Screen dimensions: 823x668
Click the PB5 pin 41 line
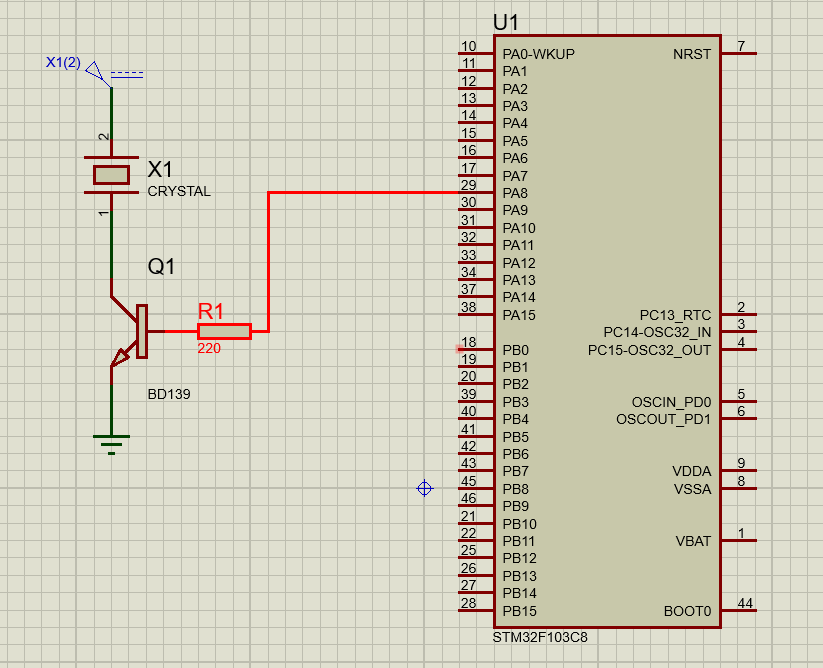pyautogui.click(x=477, y=436)
